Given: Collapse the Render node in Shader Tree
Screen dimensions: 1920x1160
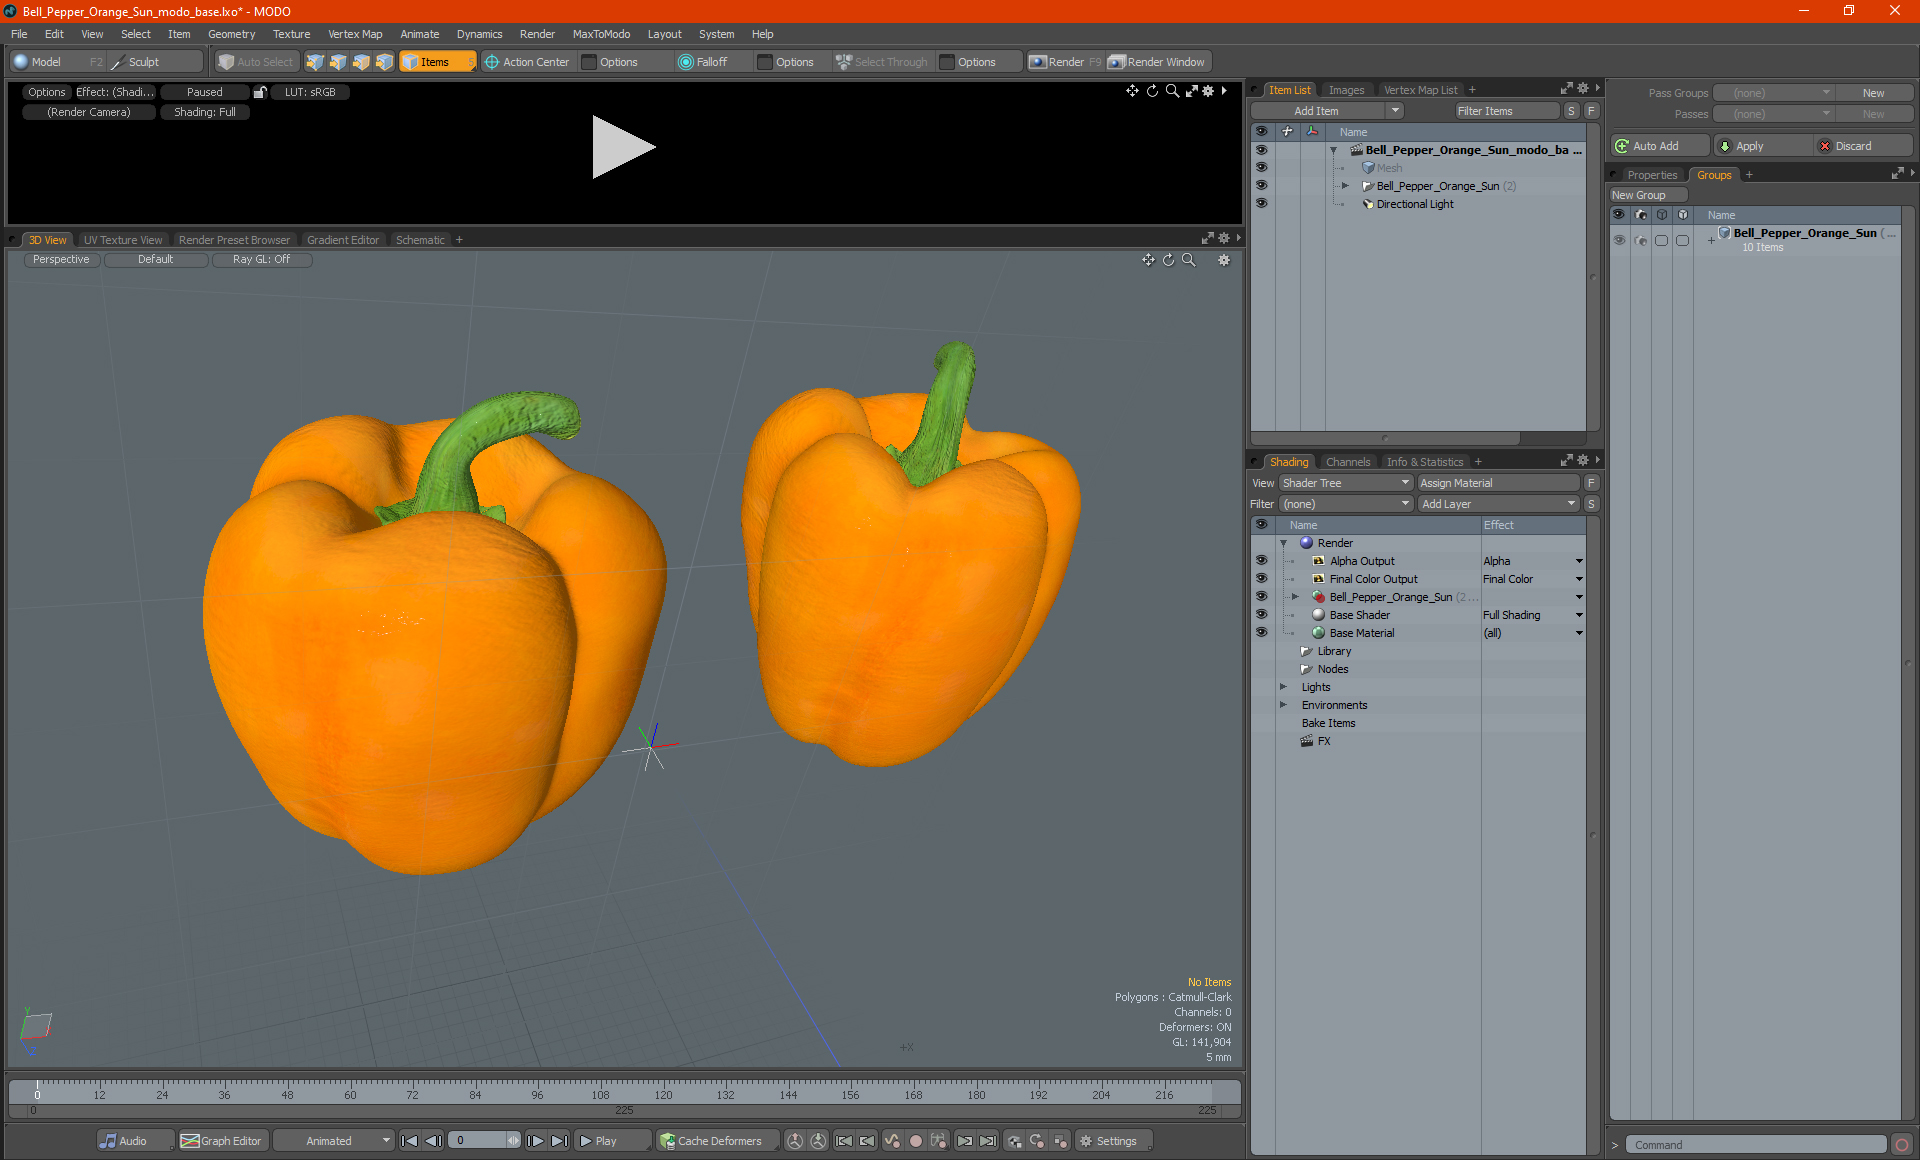Looking at the screenshot, I should click(1283, 543).
